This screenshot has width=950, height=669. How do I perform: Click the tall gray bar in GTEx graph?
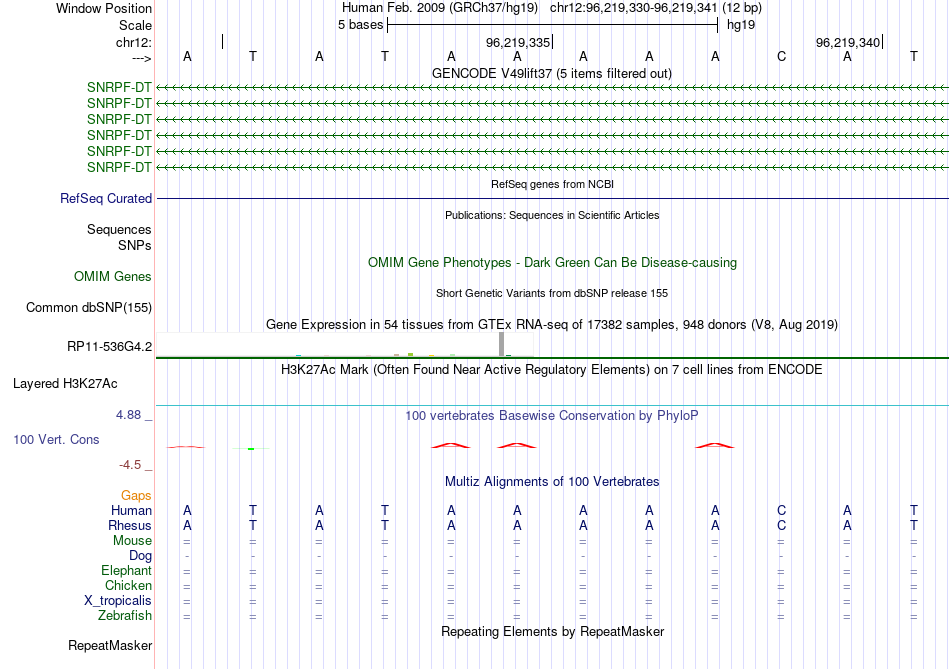click(502, 344)
